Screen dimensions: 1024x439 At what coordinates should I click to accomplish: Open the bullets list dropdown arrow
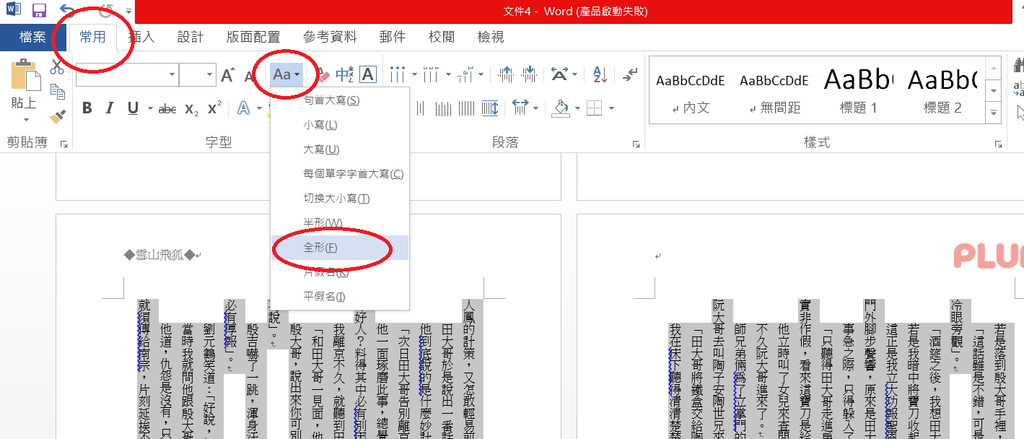coord(413,75)
